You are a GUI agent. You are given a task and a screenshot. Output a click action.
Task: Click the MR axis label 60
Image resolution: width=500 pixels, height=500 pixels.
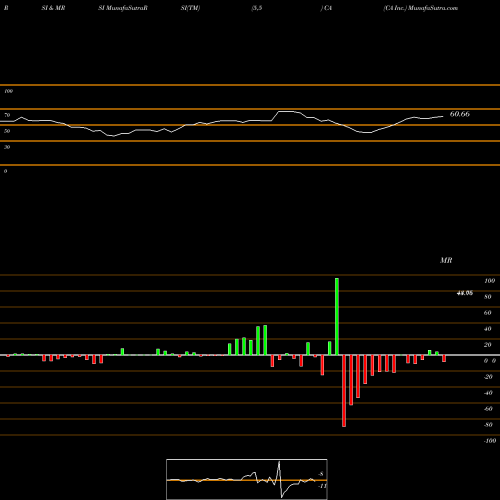487,313
